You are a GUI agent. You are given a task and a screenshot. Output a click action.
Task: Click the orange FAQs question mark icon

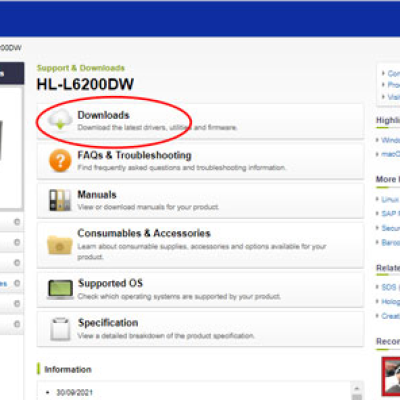click(x=60, y=160)
